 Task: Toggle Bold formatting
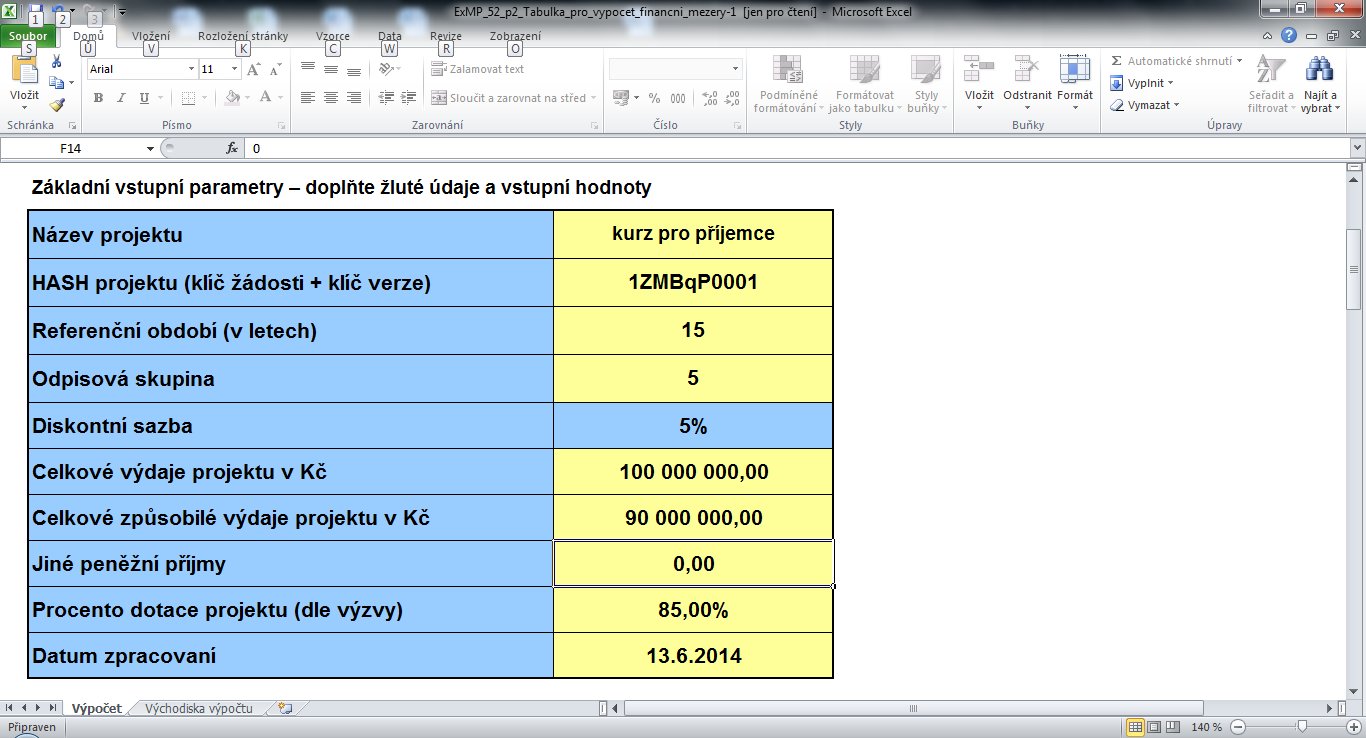click(x=98, y=98)
